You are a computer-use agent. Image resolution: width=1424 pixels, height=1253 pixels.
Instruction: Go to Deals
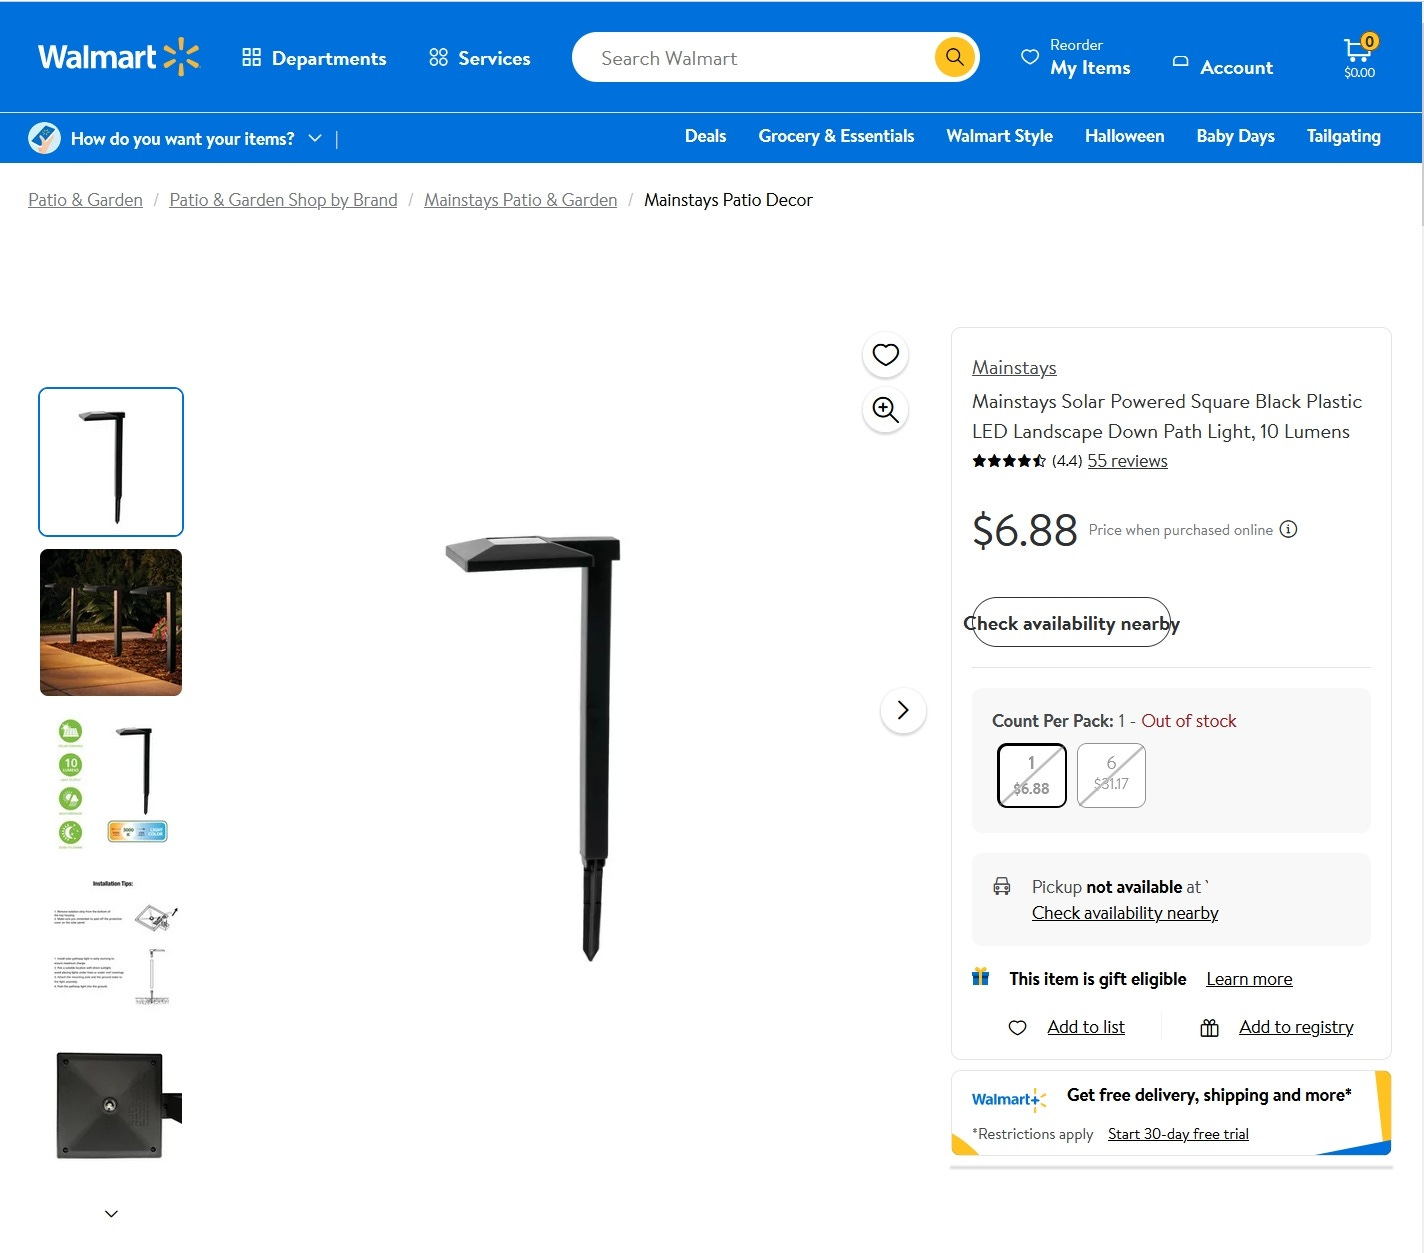705,136
